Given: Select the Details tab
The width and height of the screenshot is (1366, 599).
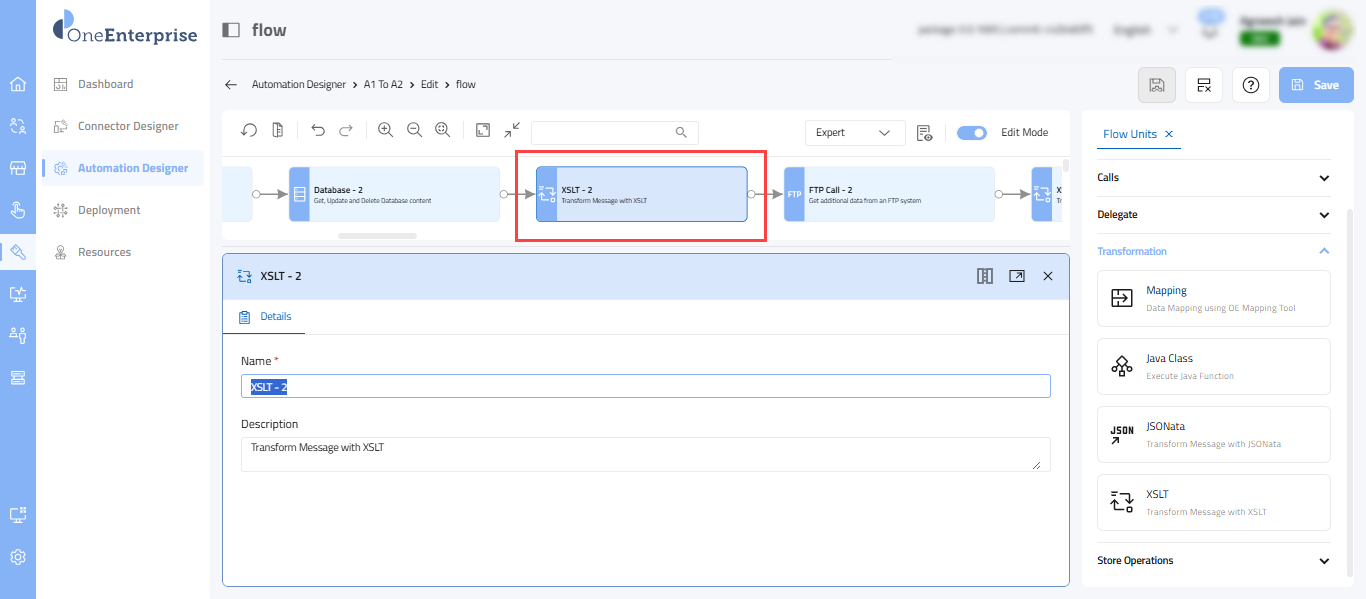Looking at the screenshot, I should [275, 316].
